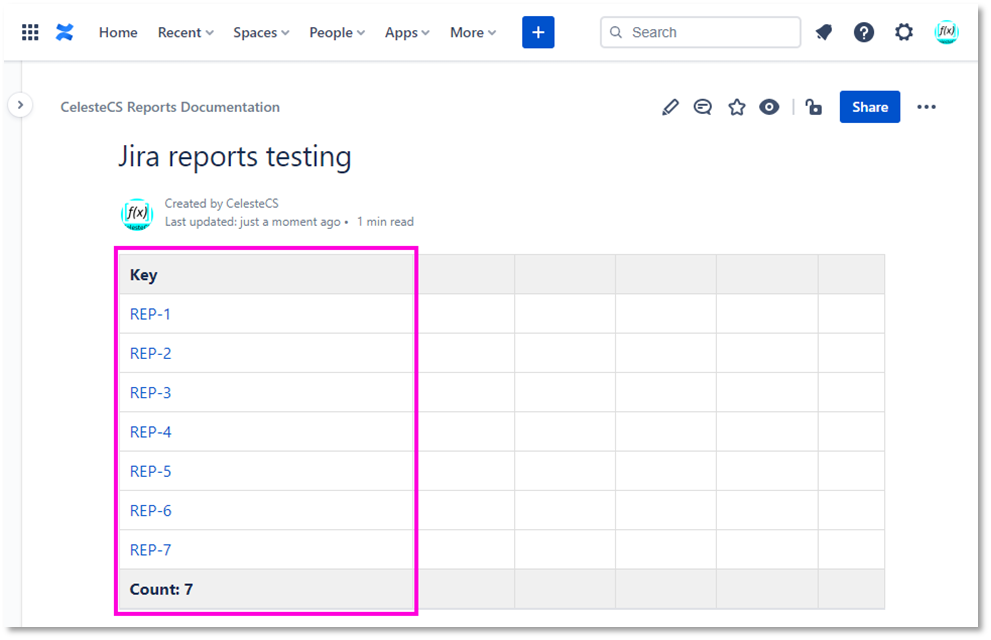Open issue REP-7

(x=150, y=550)
